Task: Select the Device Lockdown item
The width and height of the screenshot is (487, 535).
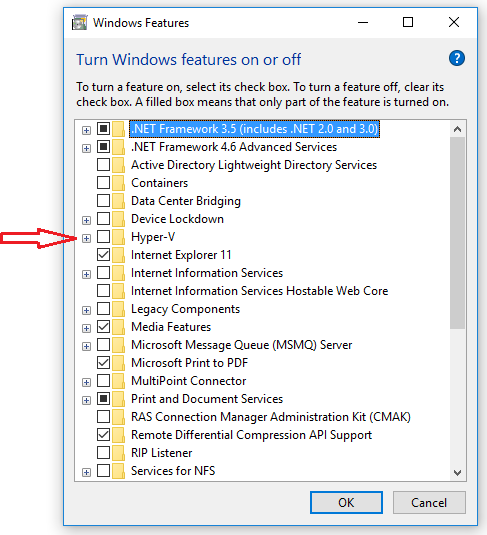Action: coord(177,219)
